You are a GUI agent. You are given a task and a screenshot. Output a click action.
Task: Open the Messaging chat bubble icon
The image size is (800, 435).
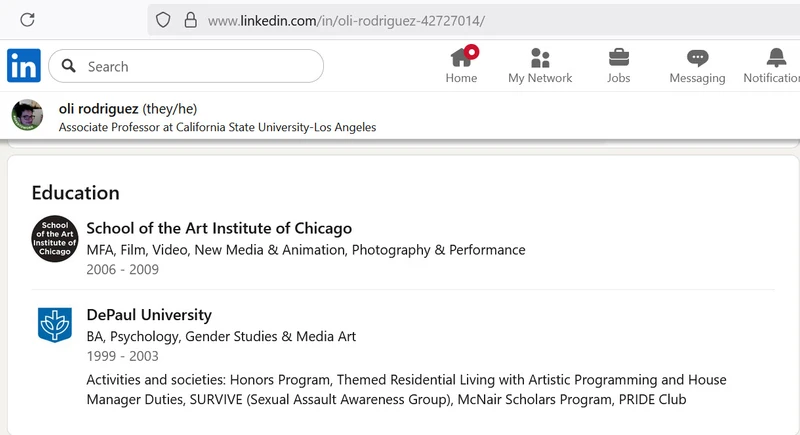697,58
